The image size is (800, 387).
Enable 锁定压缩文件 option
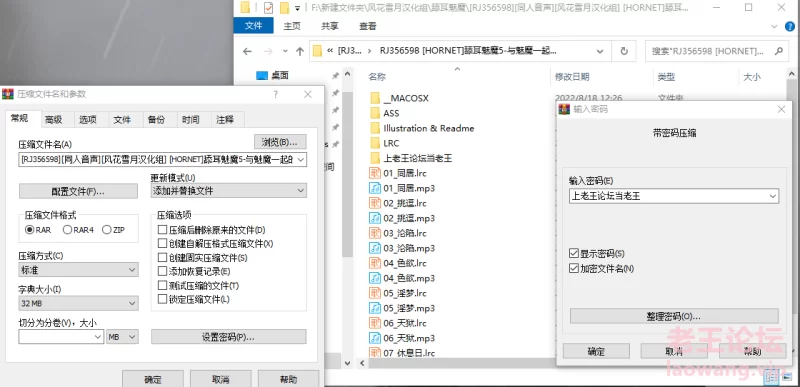coord(162,299)
